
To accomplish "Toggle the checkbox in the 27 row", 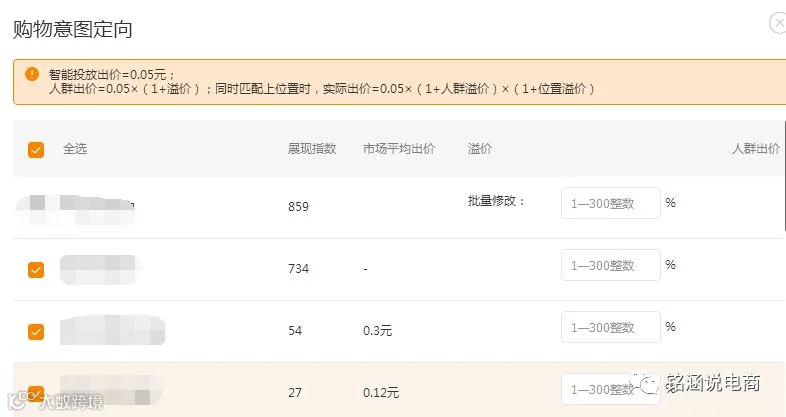I will coord(36,392).
